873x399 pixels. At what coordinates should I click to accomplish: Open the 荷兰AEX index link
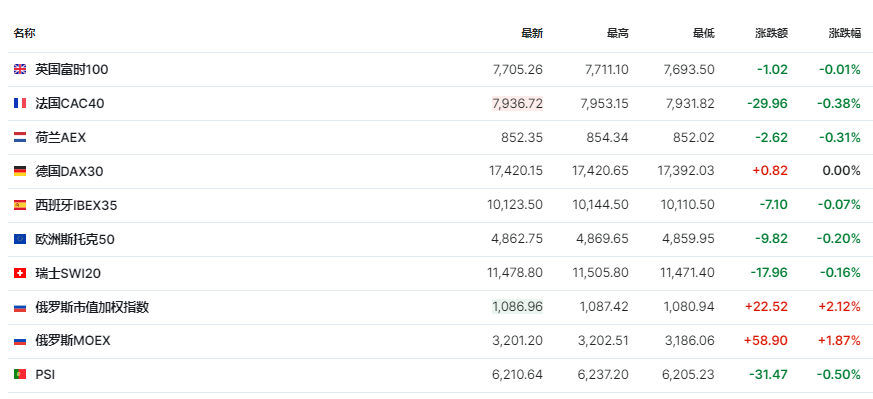61,137
